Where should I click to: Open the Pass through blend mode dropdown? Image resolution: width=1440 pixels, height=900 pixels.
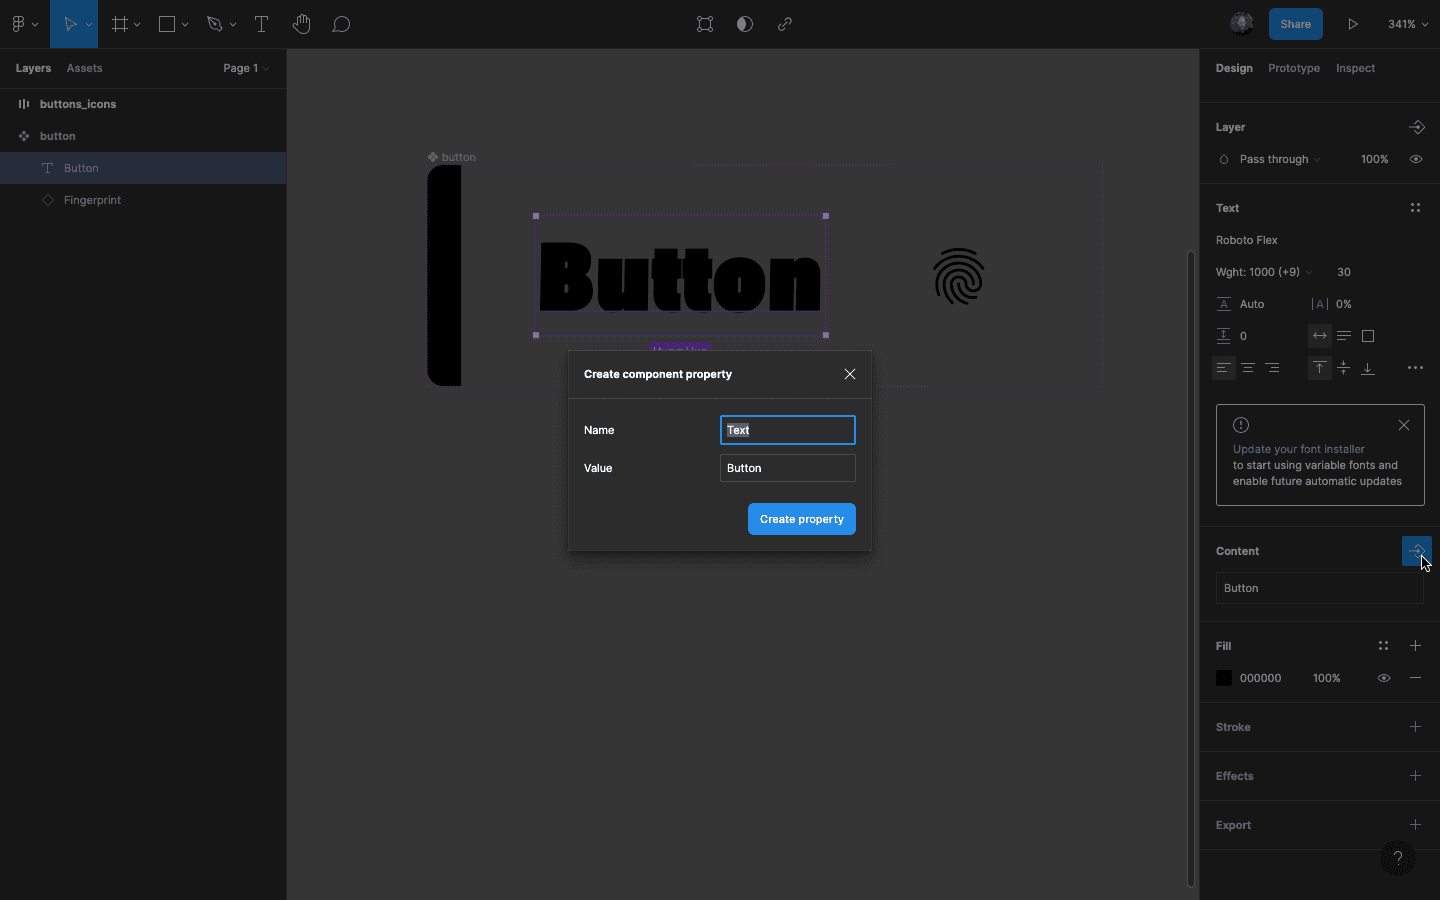pyautogui.click(x=1279, y=159)
